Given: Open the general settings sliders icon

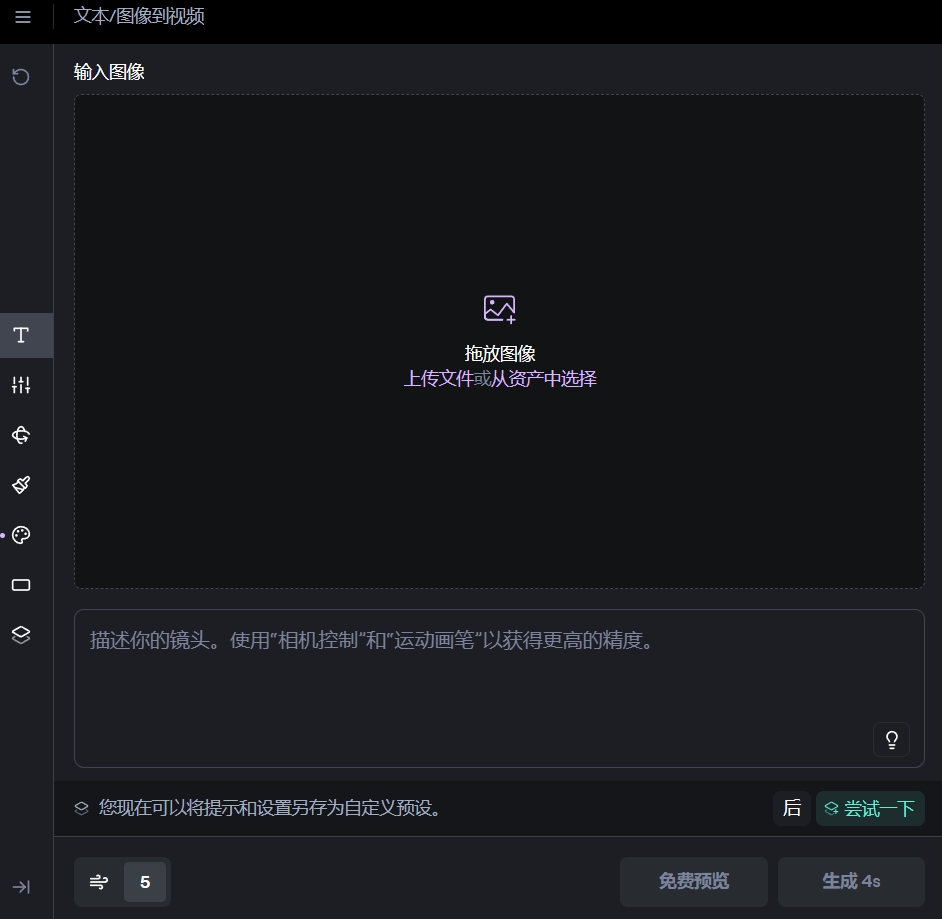Looking at the screenshot, I should pos(21,385).
